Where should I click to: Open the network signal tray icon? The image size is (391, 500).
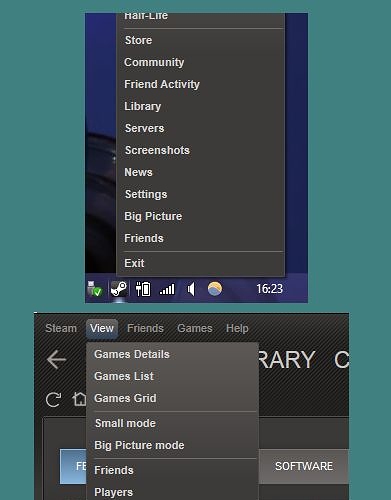pos(167,289)
